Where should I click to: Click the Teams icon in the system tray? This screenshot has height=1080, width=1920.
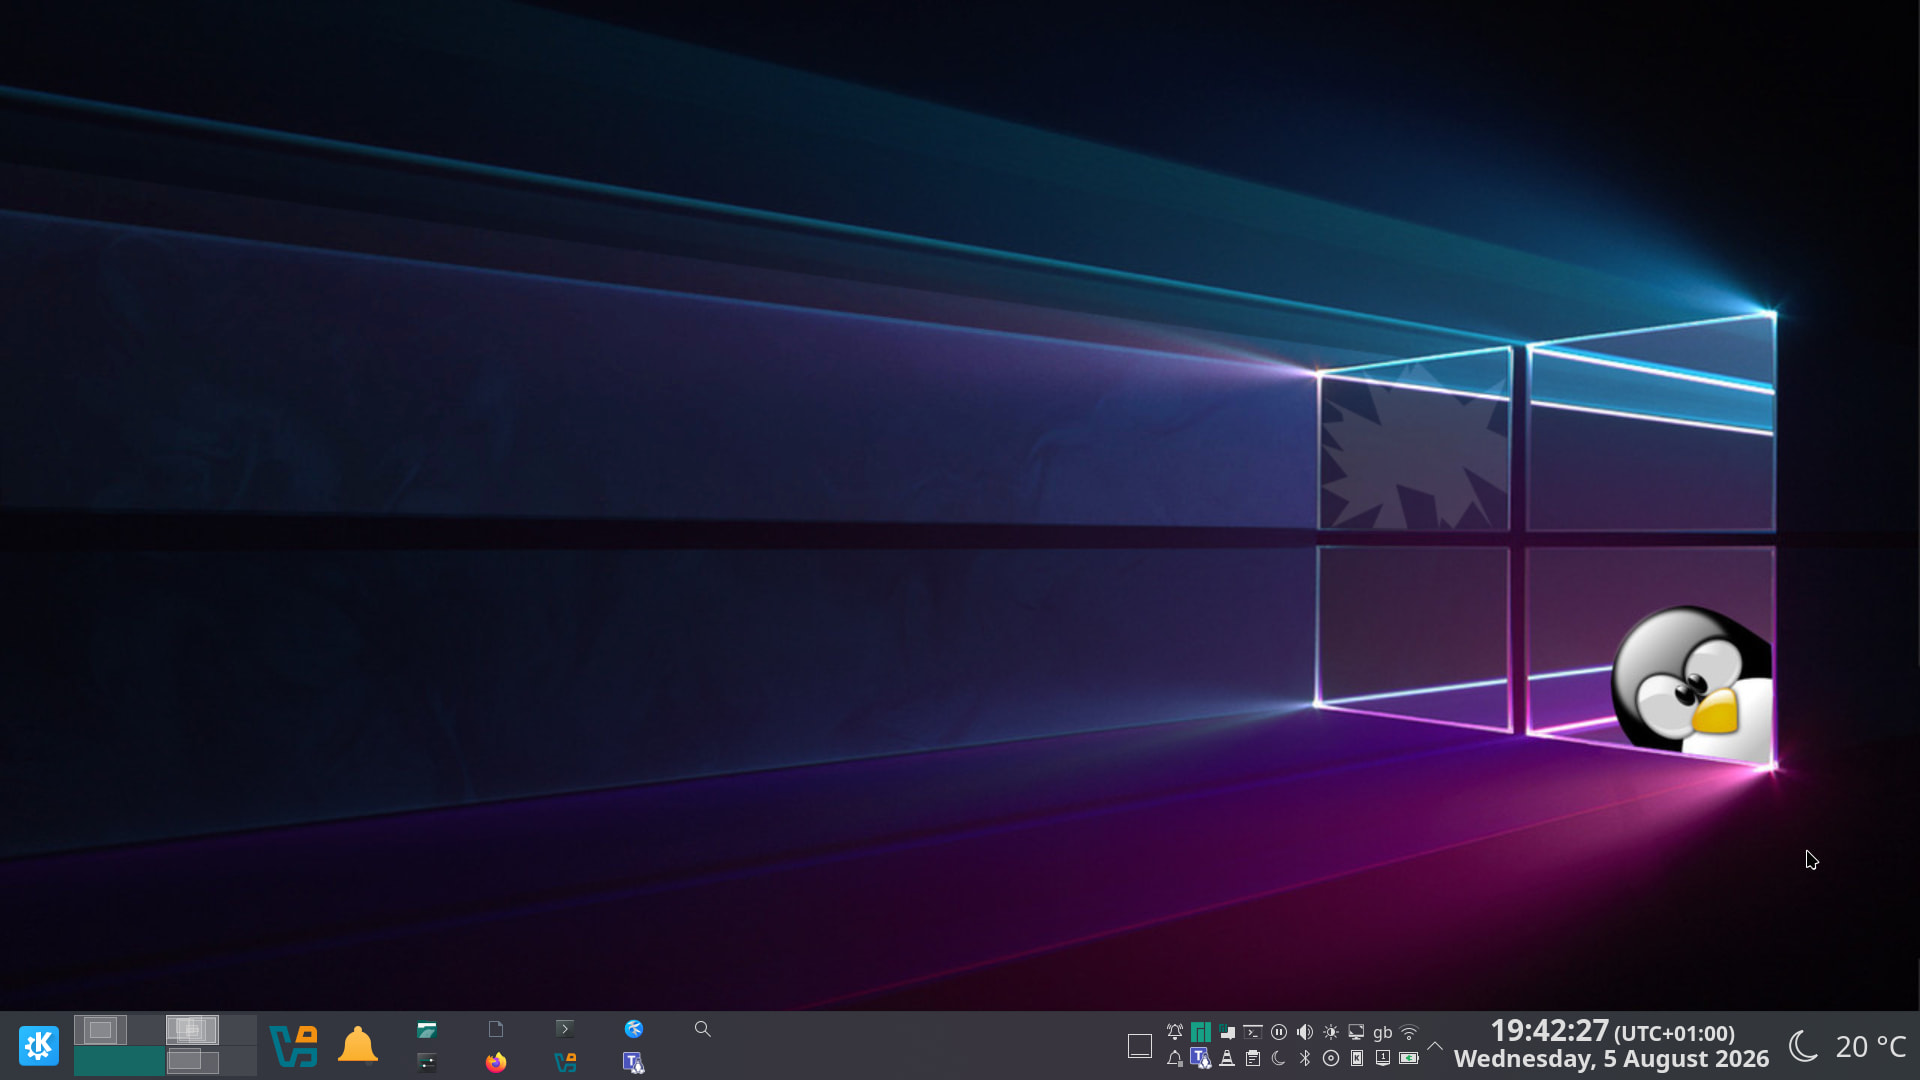click(x=1201, y=1058)
